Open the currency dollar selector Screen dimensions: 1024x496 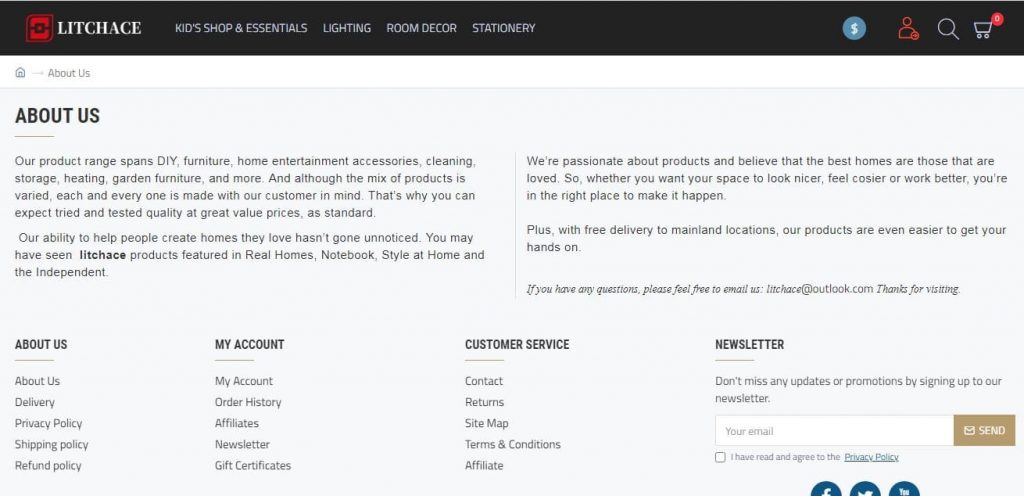point(854,28)
